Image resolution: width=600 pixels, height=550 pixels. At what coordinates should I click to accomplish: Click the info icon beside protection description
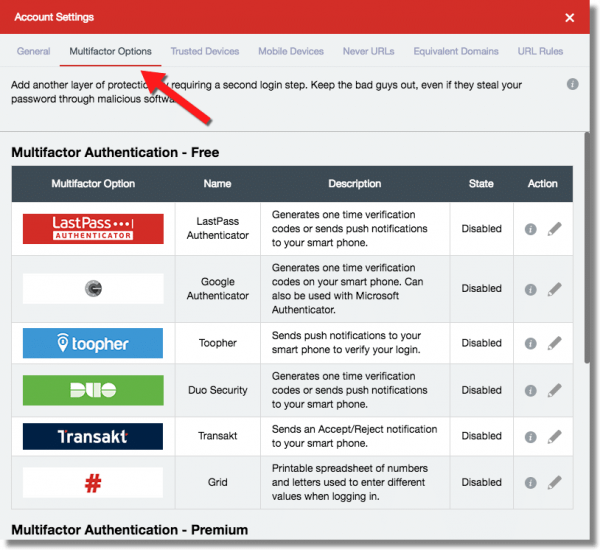tap(572, 84)
